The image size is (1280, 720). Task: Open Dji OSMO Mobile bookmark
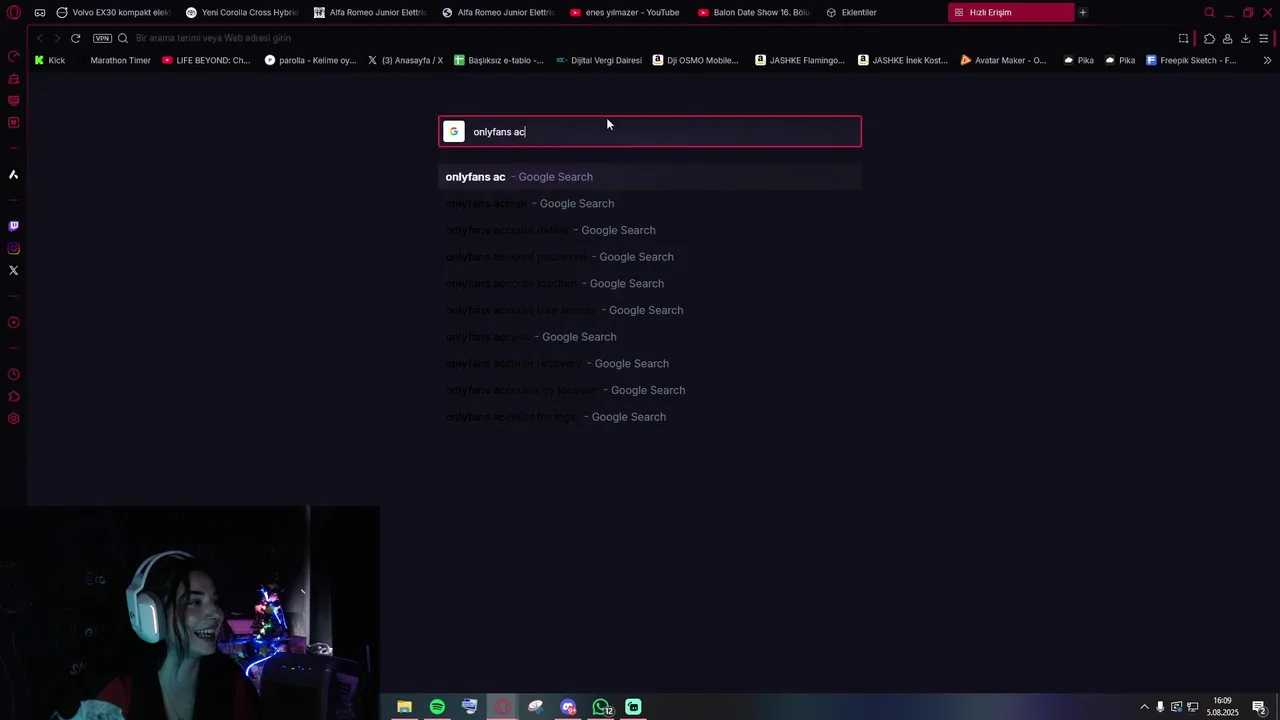pyautogui.click(x=696, y=60)
